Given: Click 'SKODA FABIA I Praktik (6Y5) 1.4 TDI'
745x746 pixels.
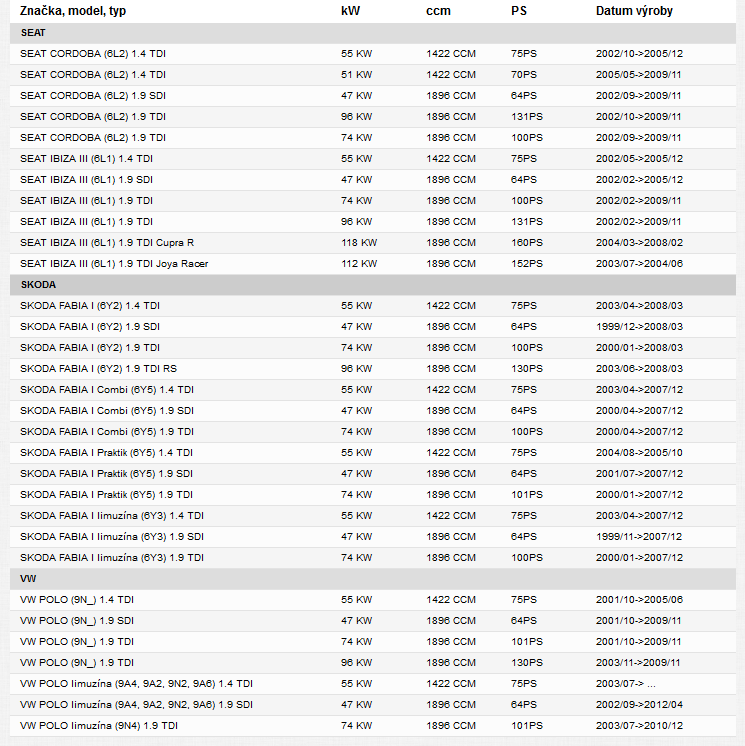Looking at the screenshot, I should click(x=107, y=452).
